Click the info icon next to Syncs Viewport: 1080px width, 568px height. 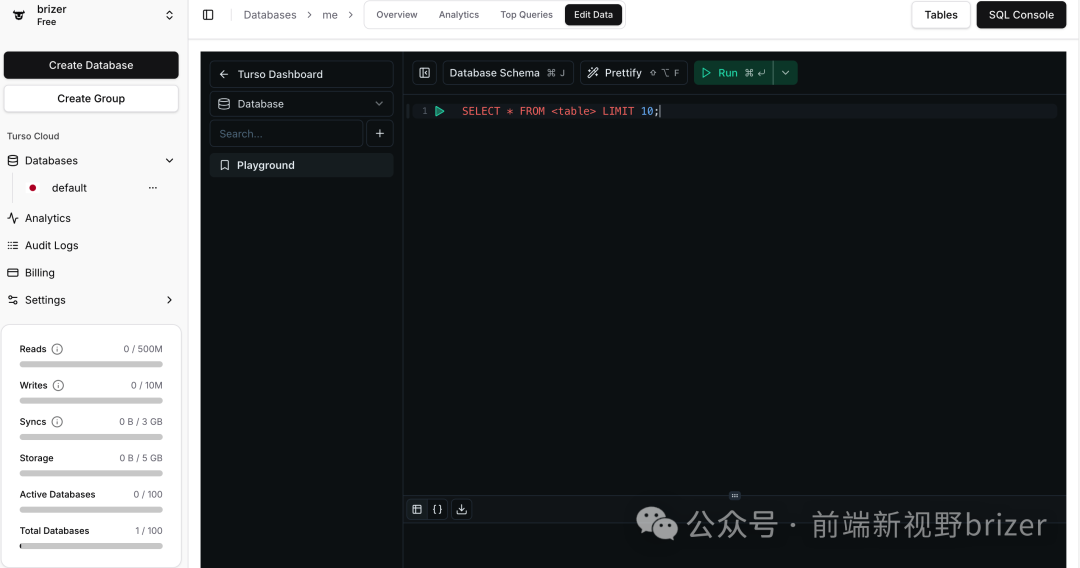57,422
